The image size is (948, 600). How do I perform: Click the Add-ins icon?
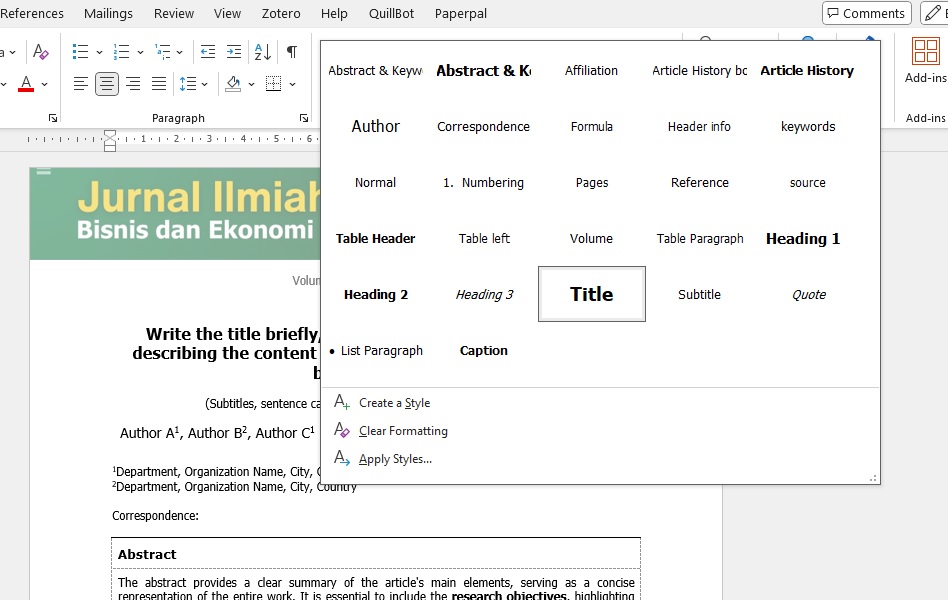pyautogui.click(x=925, y=60)
